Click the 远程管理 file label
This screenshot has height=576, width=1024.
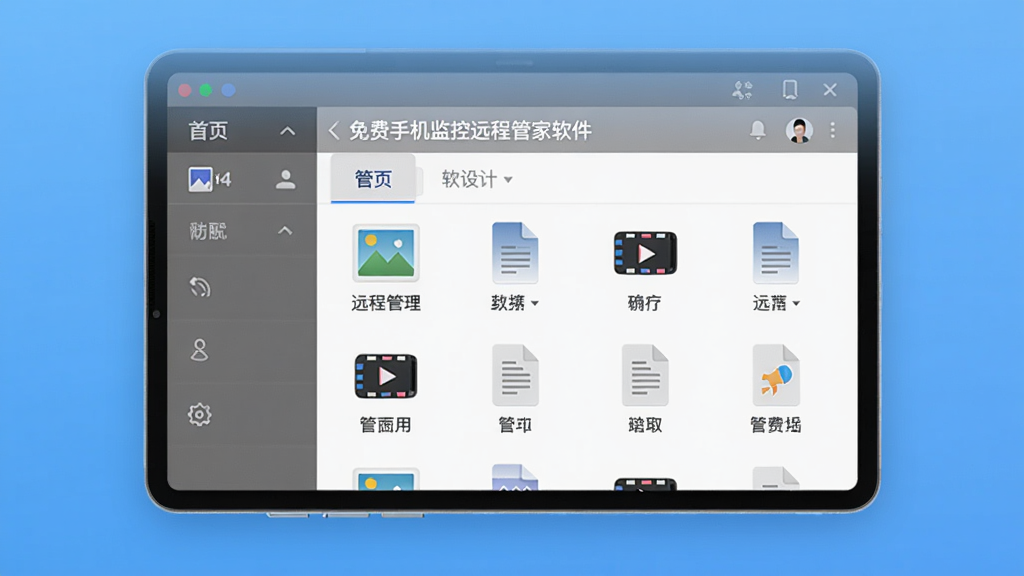385,303
